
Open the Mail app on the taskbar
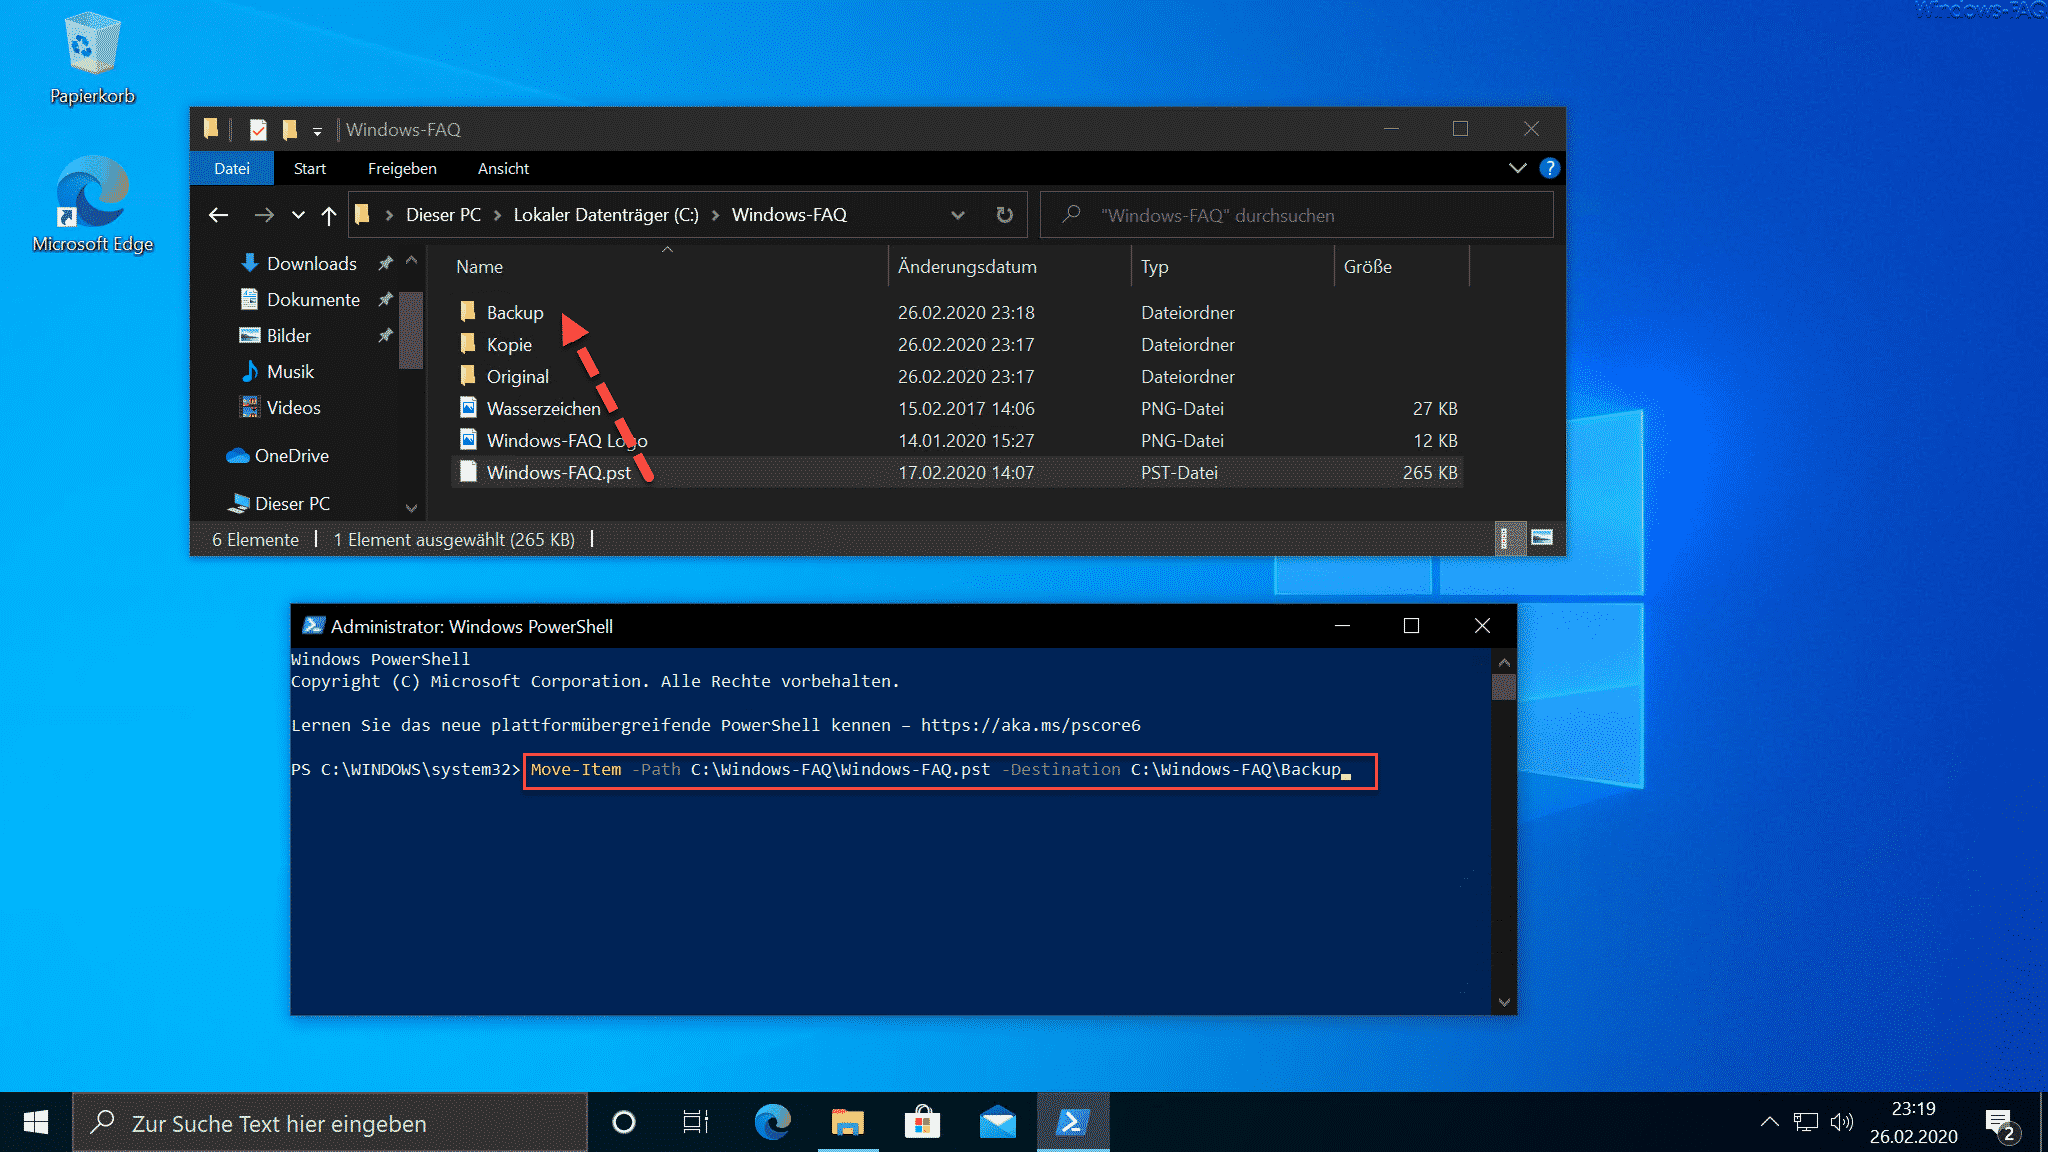(x=997, y=1123)
